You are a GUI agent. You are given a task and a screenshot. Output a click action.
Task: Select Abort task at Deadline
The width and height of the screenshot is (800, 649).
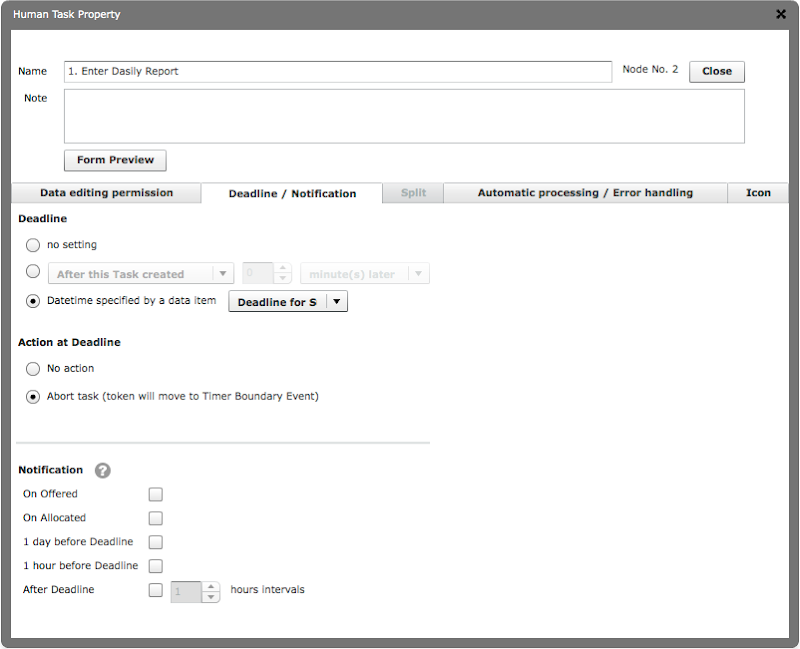tap(31, 397)
